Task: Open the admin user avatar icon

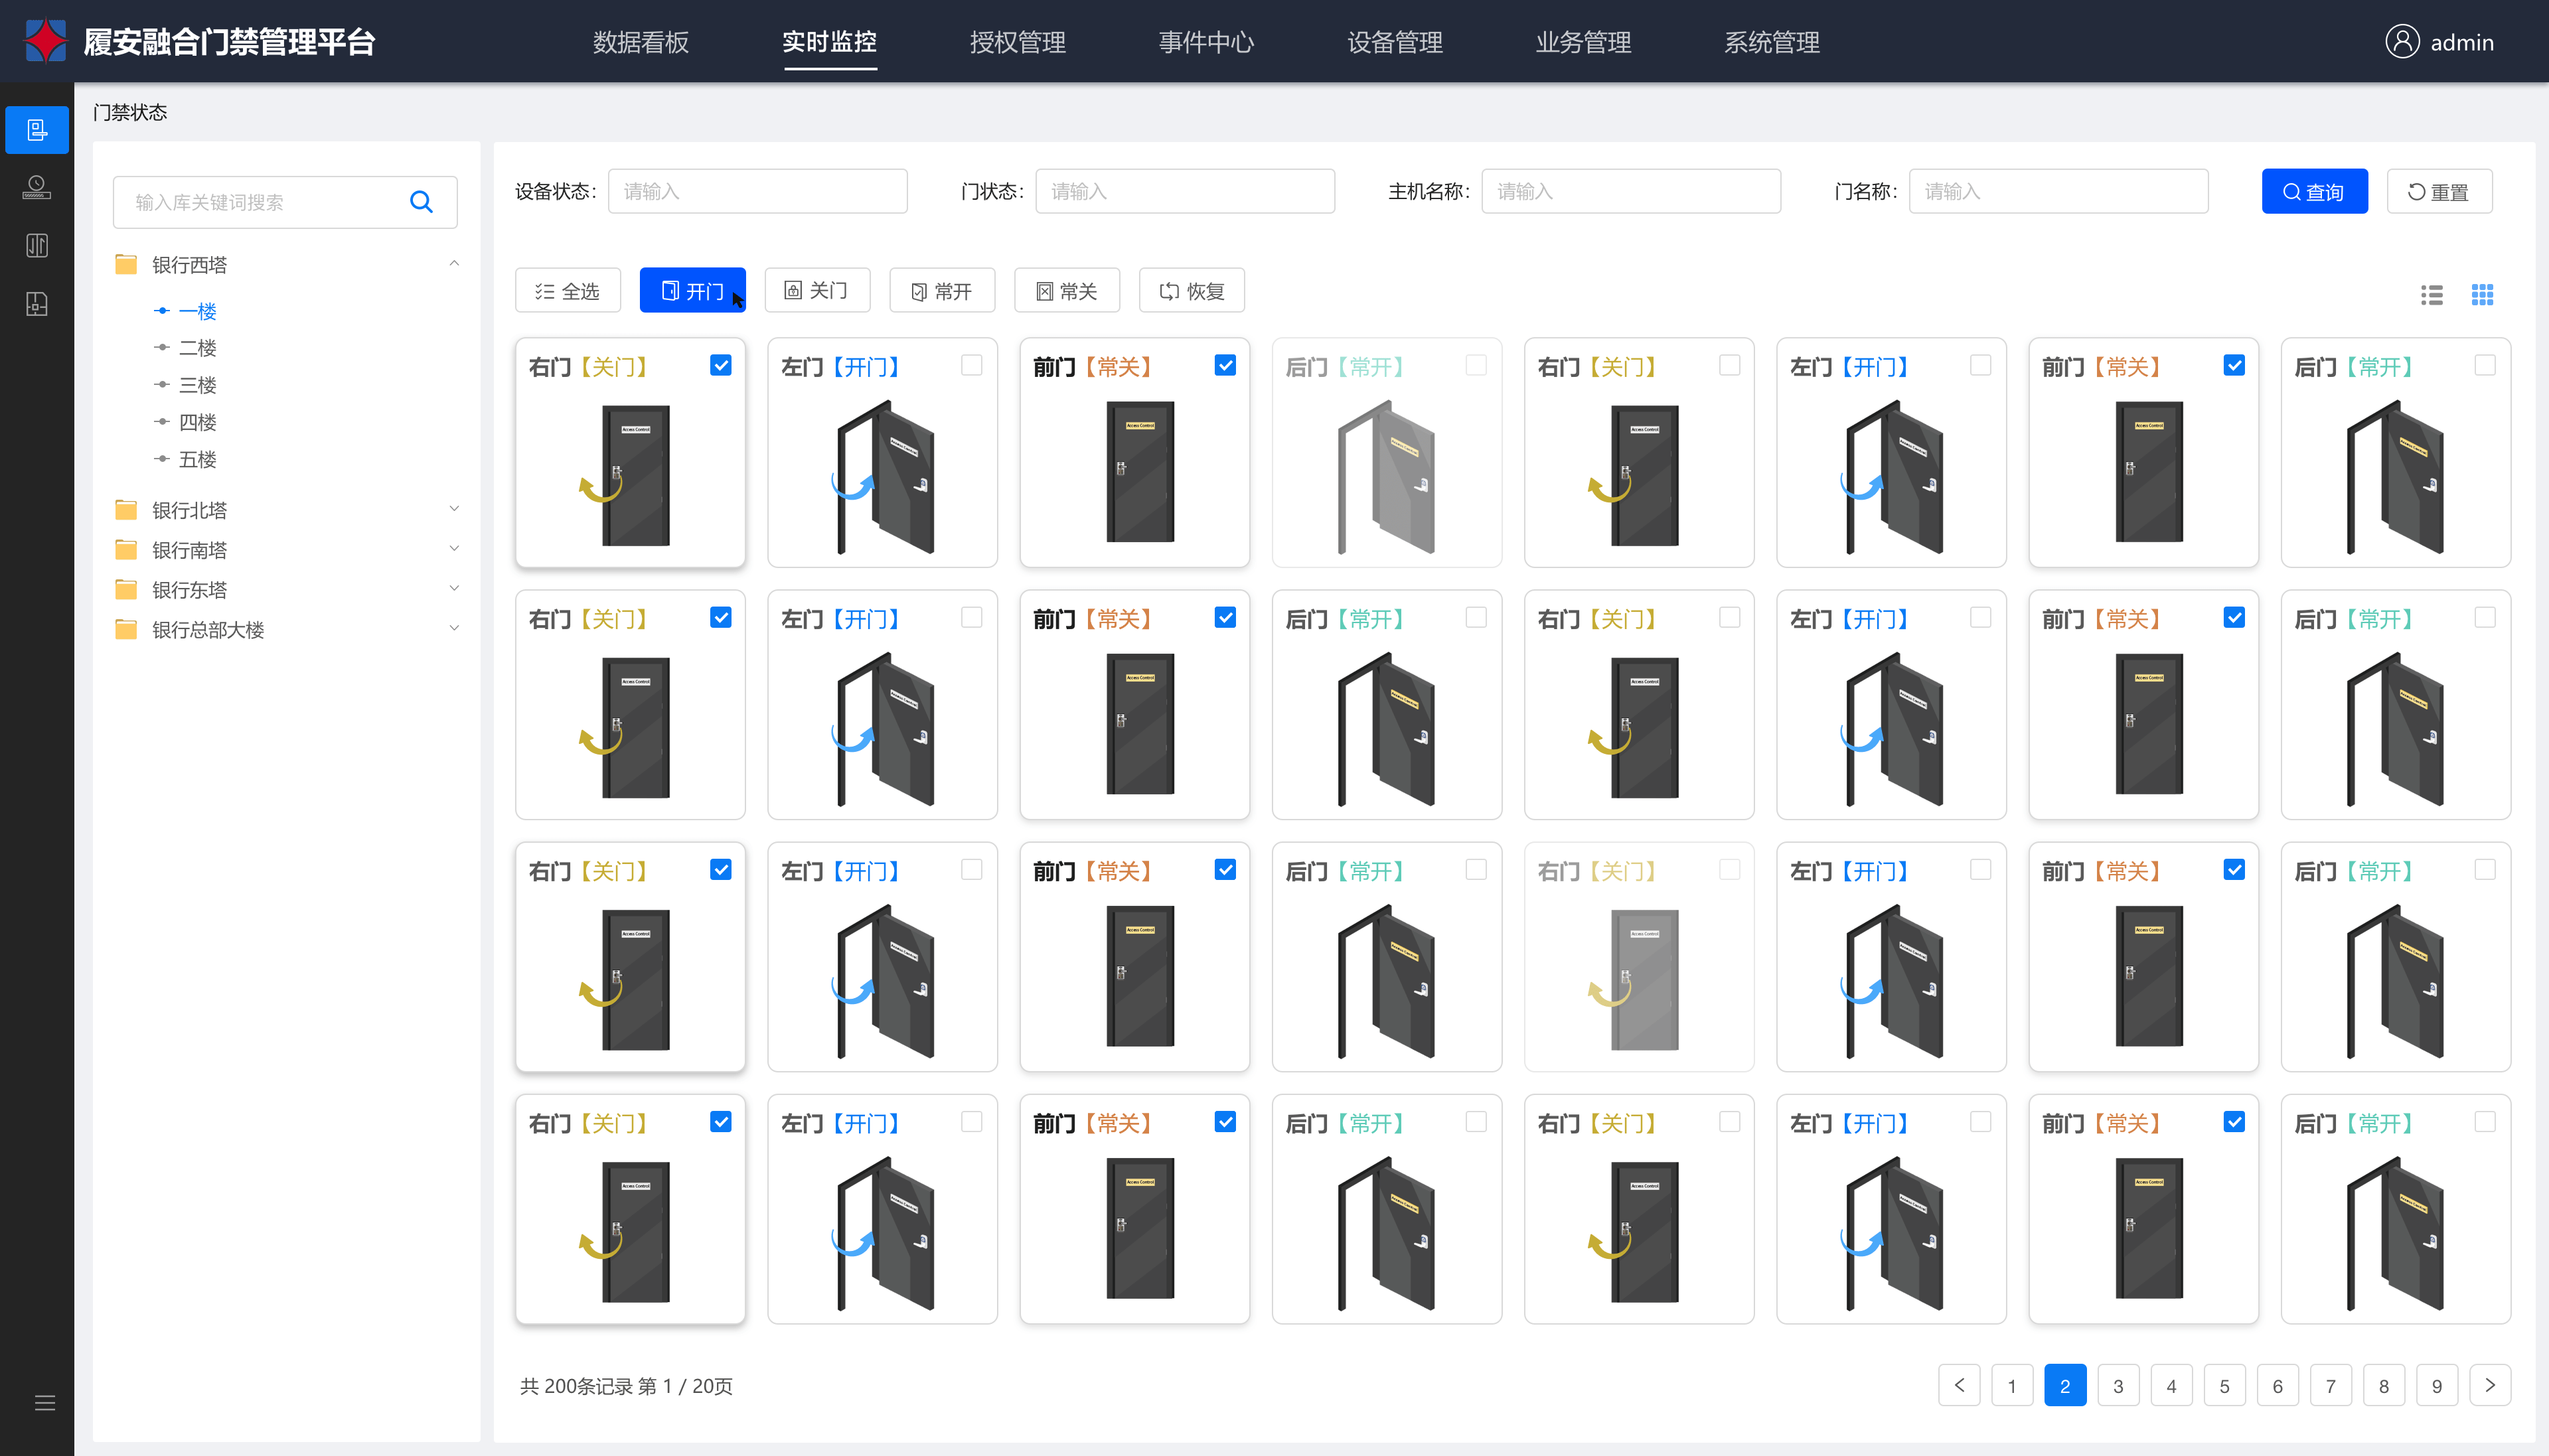Action: pyautogui.click(x=2402, y=42)
